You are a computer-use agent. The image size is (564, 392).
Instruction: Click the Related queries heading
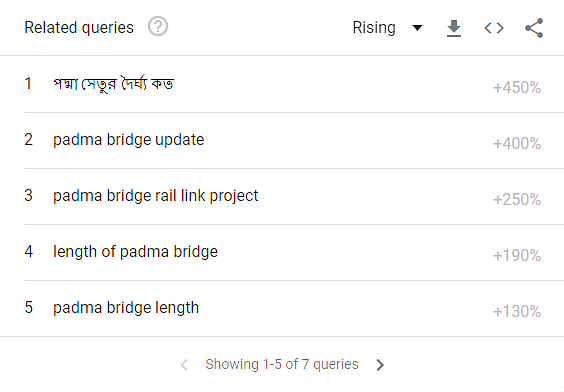pos(79,28)
